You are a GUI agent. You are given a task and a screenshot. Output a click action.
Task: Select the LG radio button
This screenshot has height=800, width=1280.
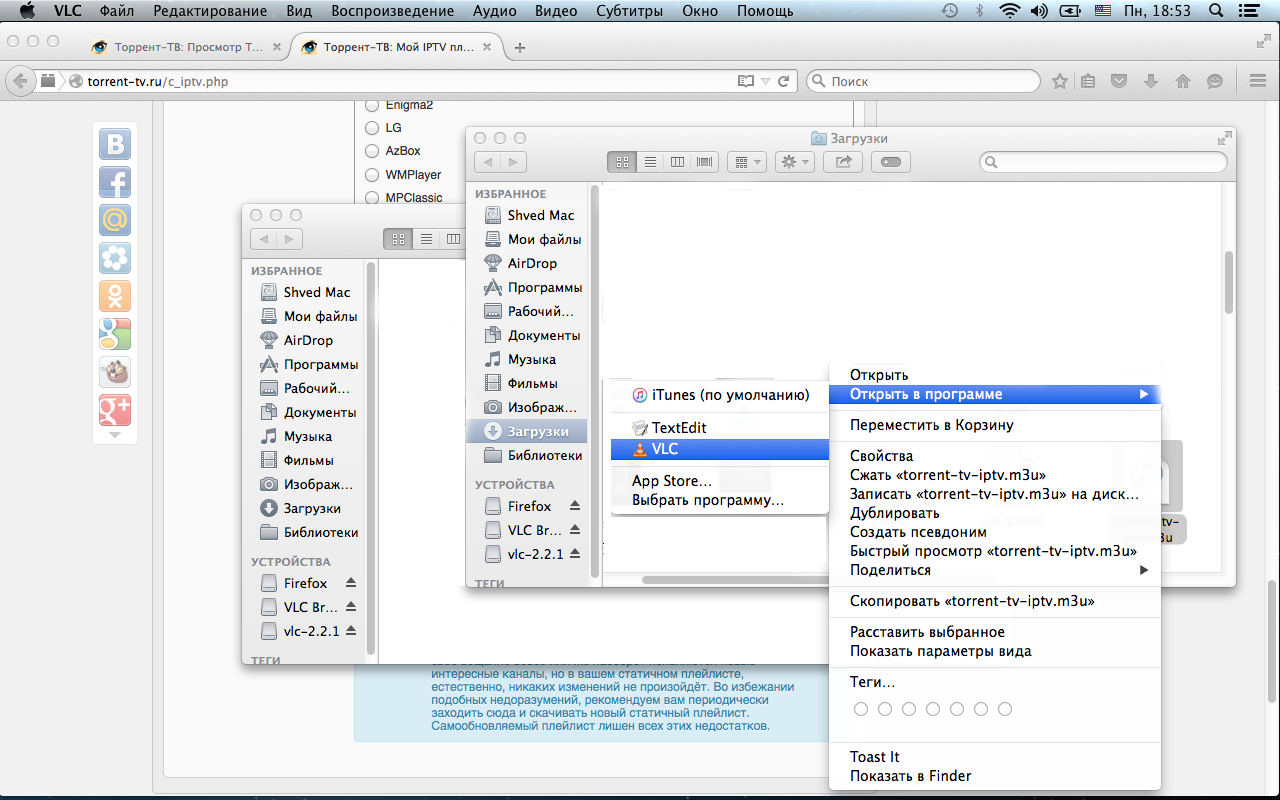(x=372, y=128)
